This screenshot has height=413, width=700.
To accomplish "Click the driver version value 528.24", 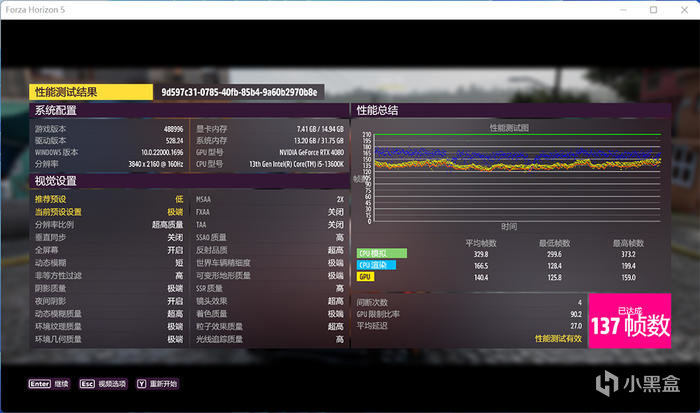I will coord(175,141).
